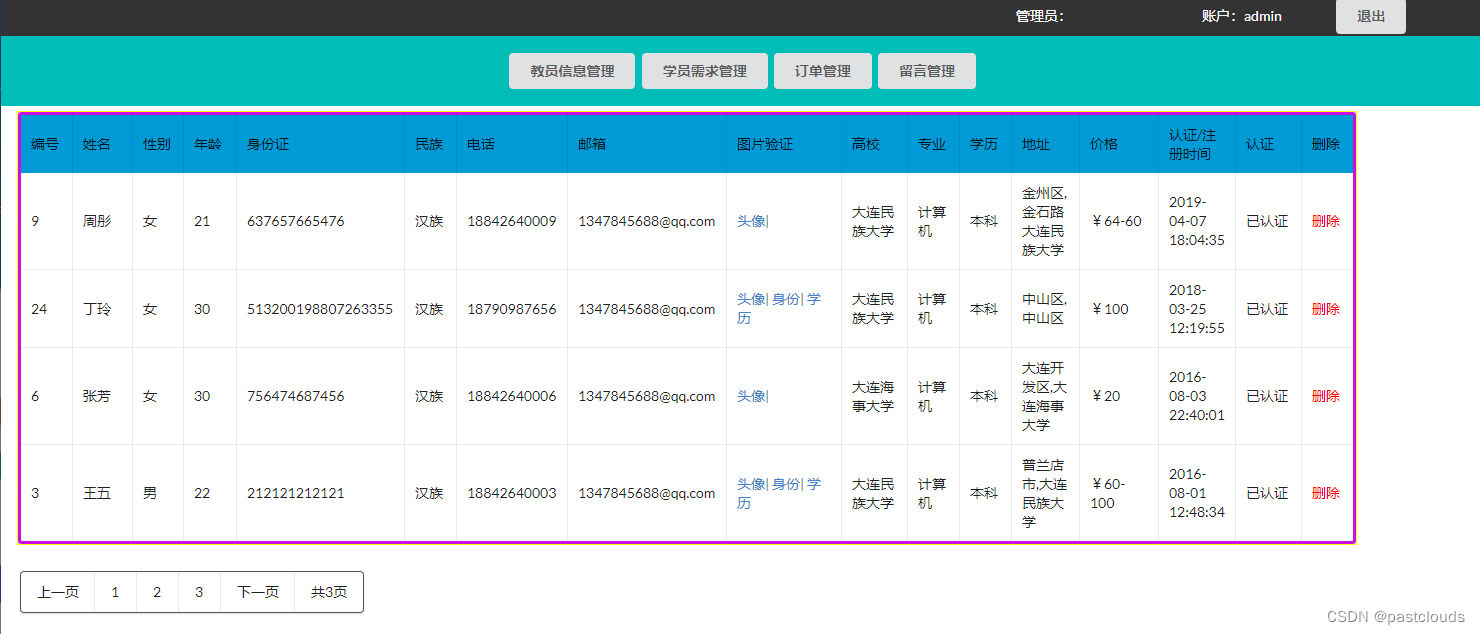
Task: Click the 退出 logout button
Action: [x=1370, y=16]
